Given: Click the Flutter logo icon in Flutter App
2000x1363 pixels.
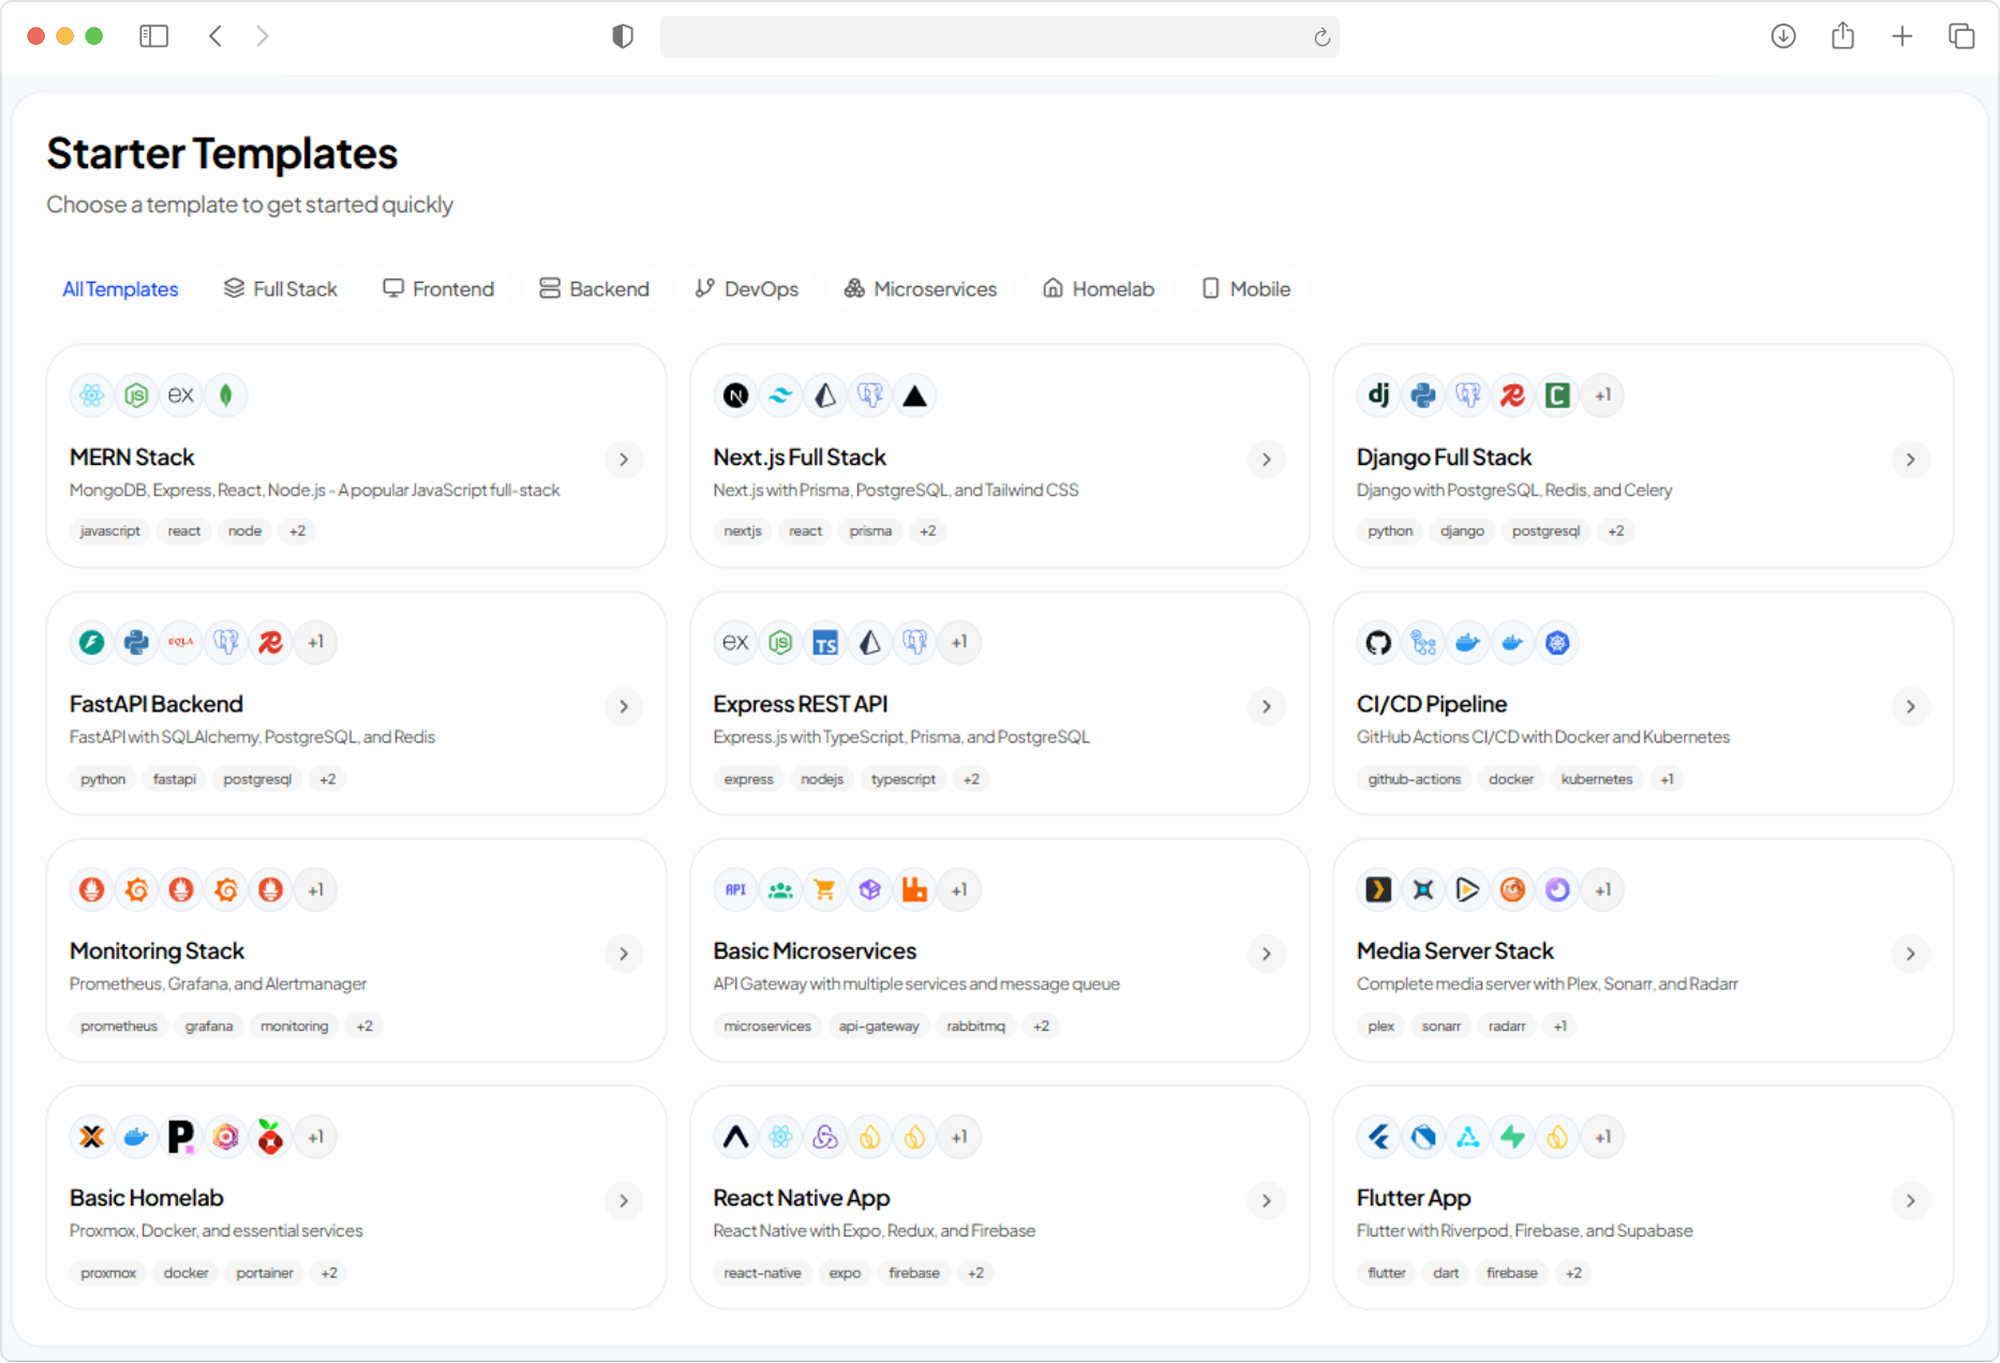Looking at the screenshot, I should coord(1378,1136).
